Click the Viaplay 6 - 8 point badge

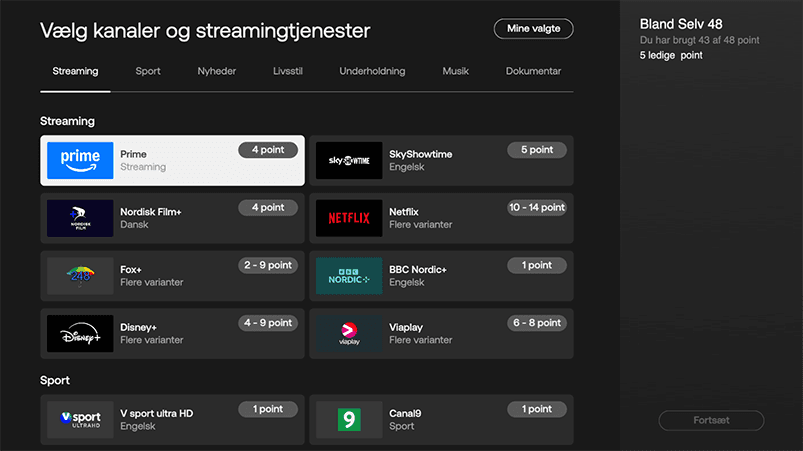pyautogui.click(x=537, y=323)
